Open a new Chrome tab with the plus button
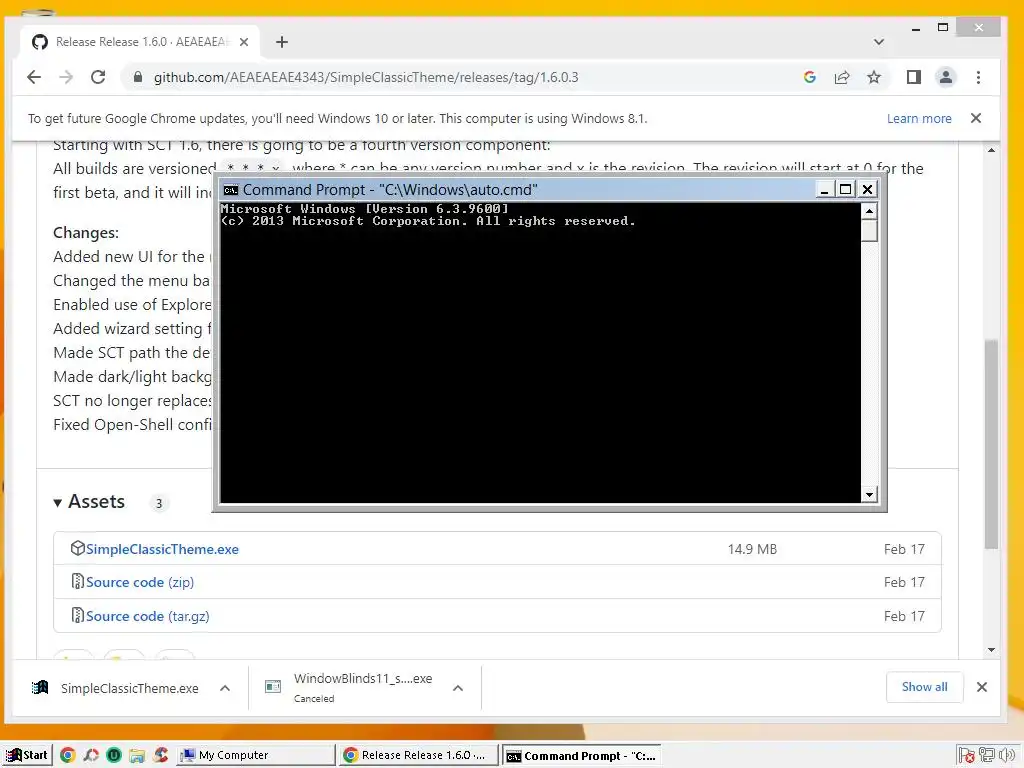The height and width of the screenshot is (768, 1024). click(281, 42)
